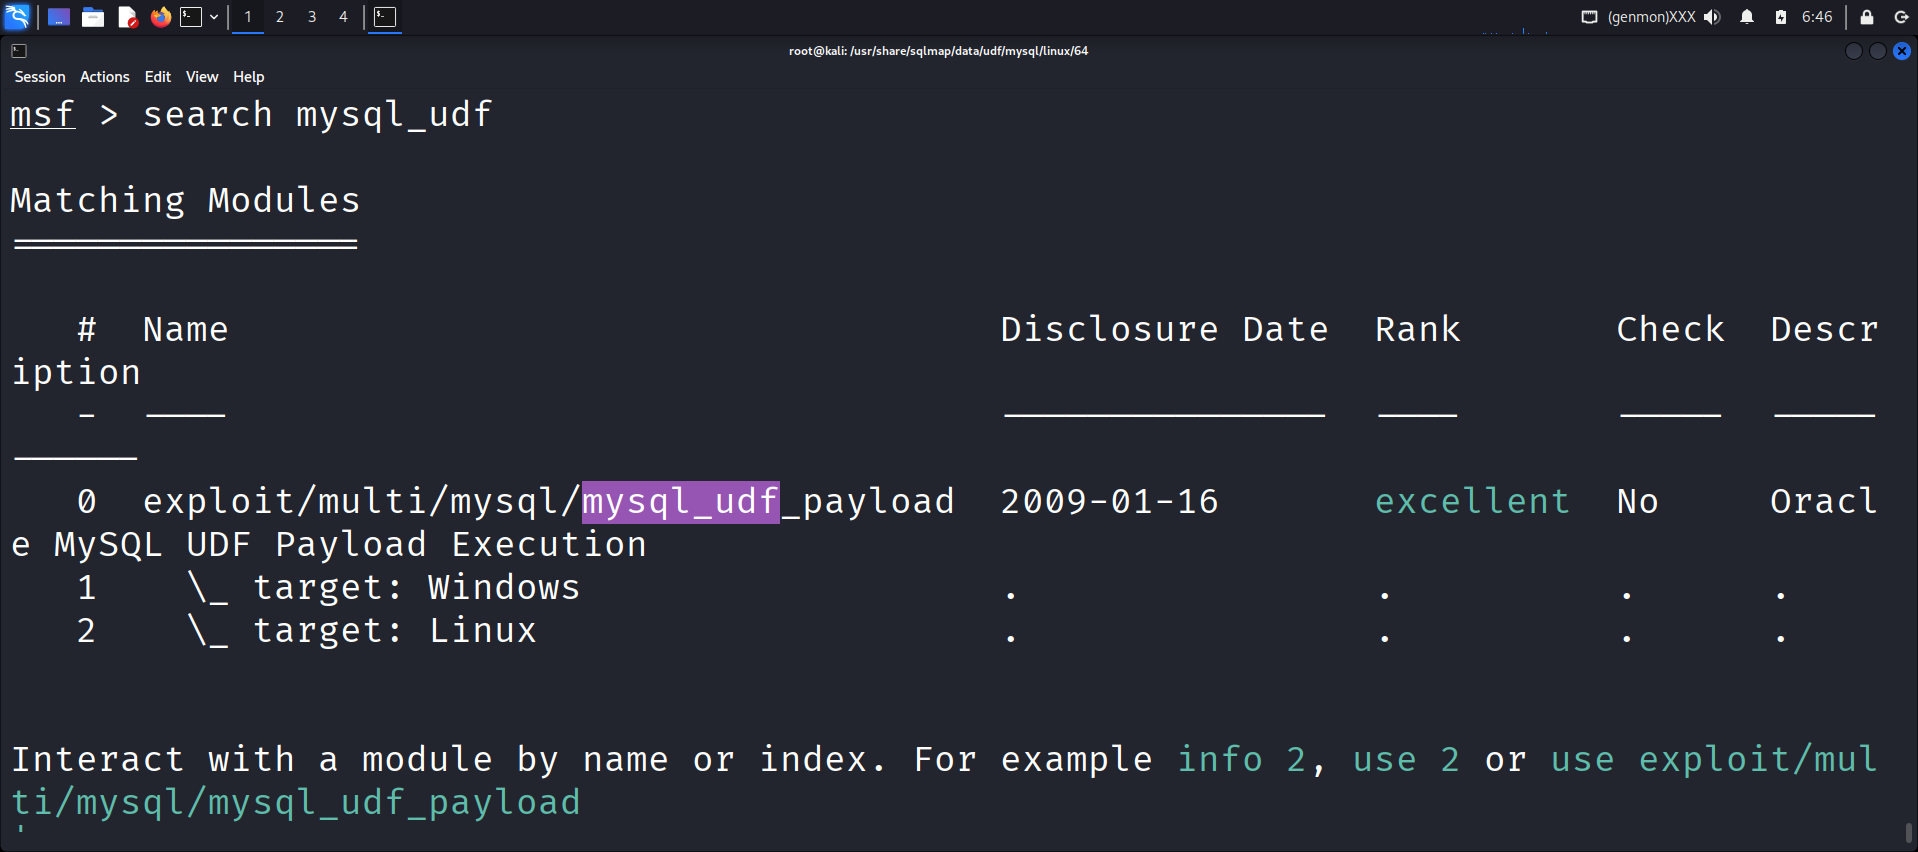Expand the terminal launcher dropdown arrow
This screenshot has width=1918, height=852.
click(x=214, y=17)
